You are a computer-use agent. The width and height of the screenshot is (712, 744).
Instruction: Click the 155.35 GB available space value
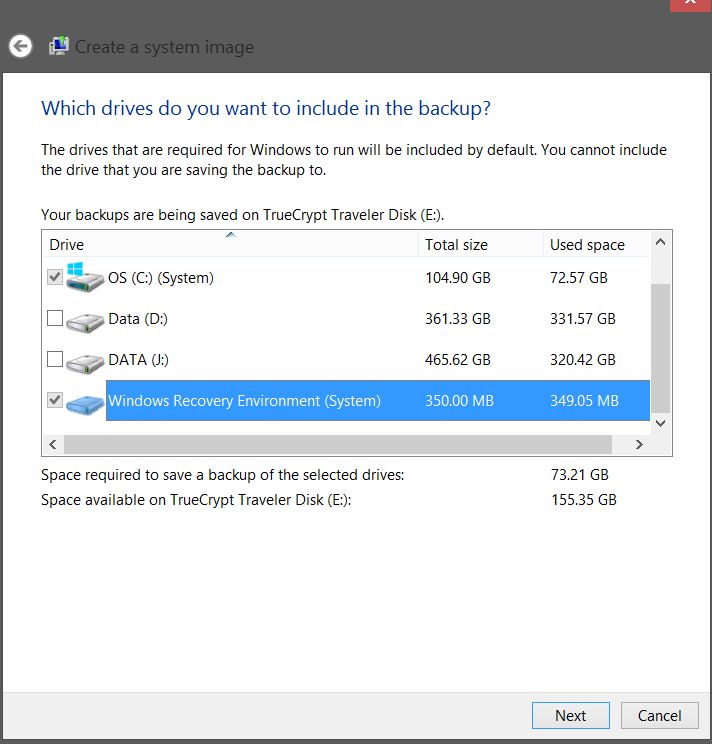583,500
